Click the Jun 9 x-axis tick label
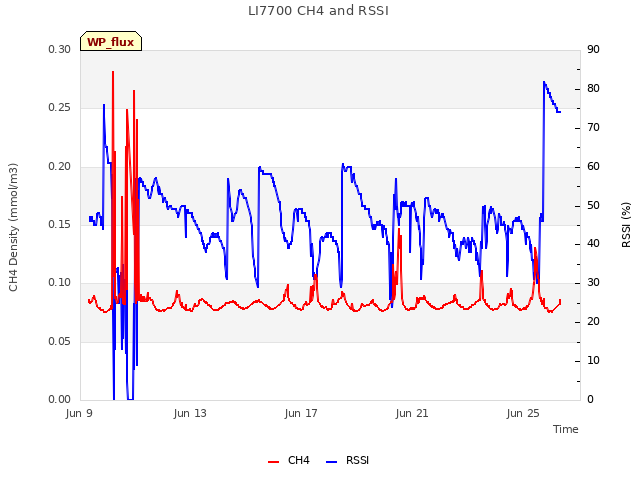Image resolution: width=640 pixels, height=480 pixels. tap(79, 413)
